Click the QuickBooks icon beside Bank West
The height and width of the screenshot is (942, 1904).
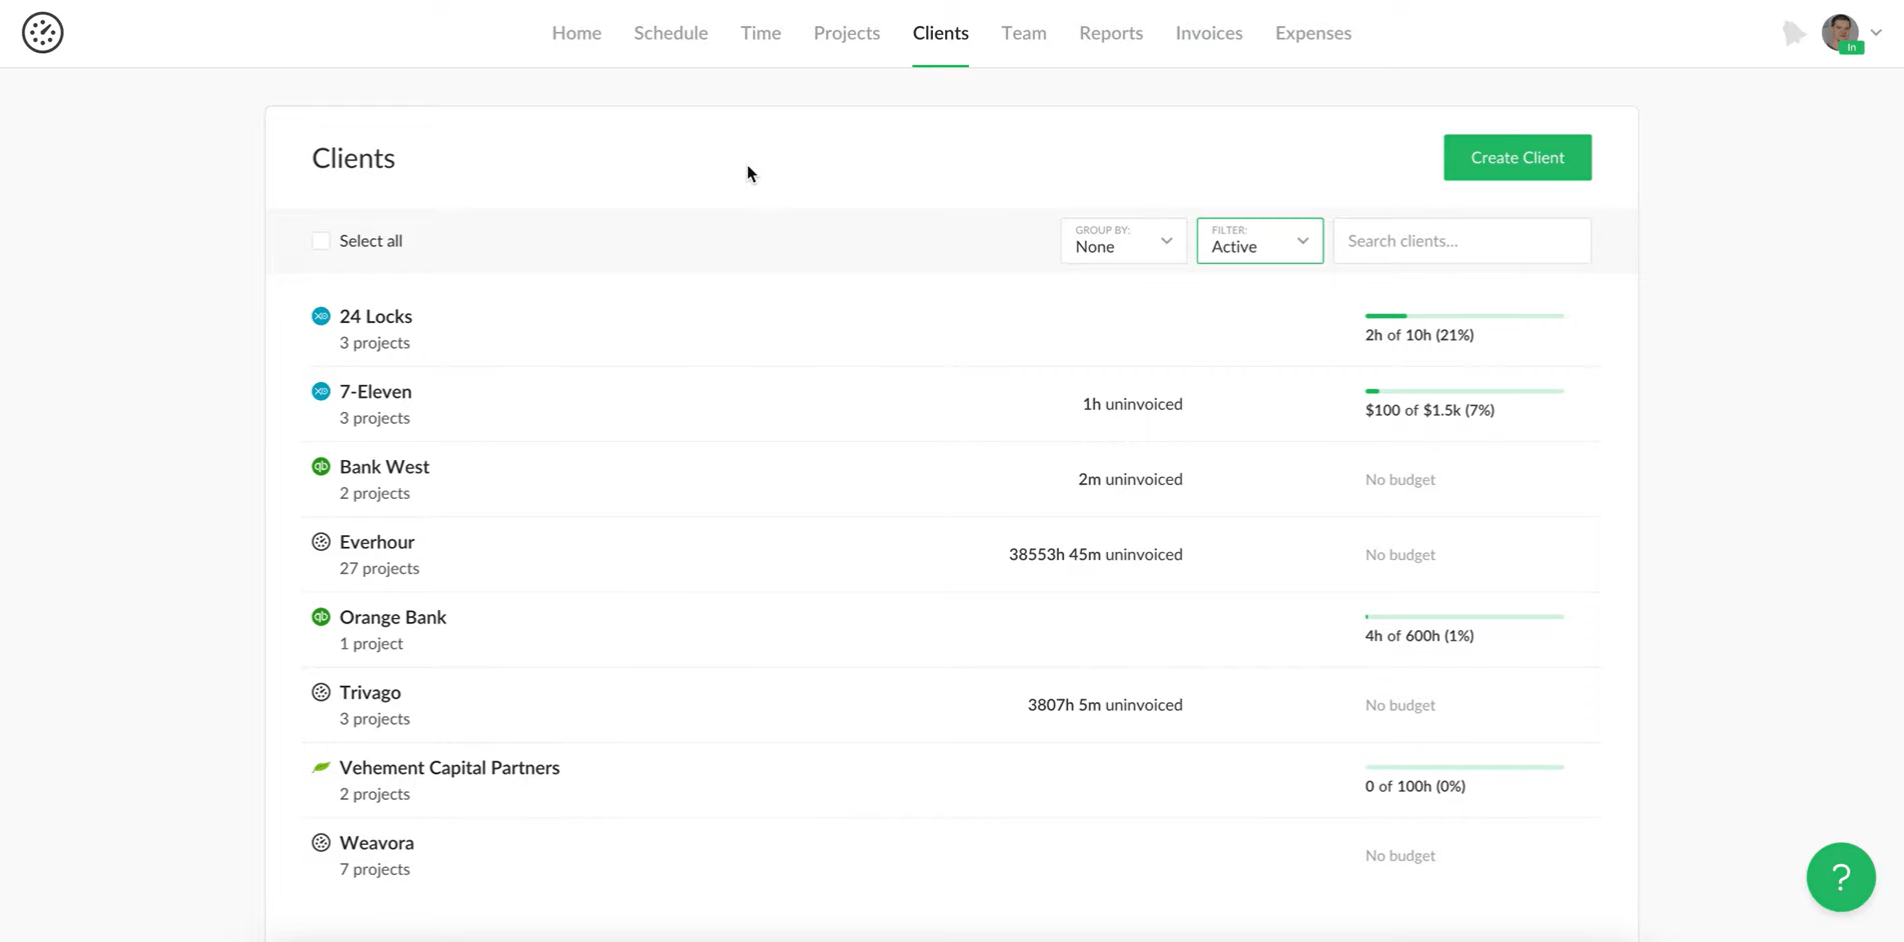321,466
